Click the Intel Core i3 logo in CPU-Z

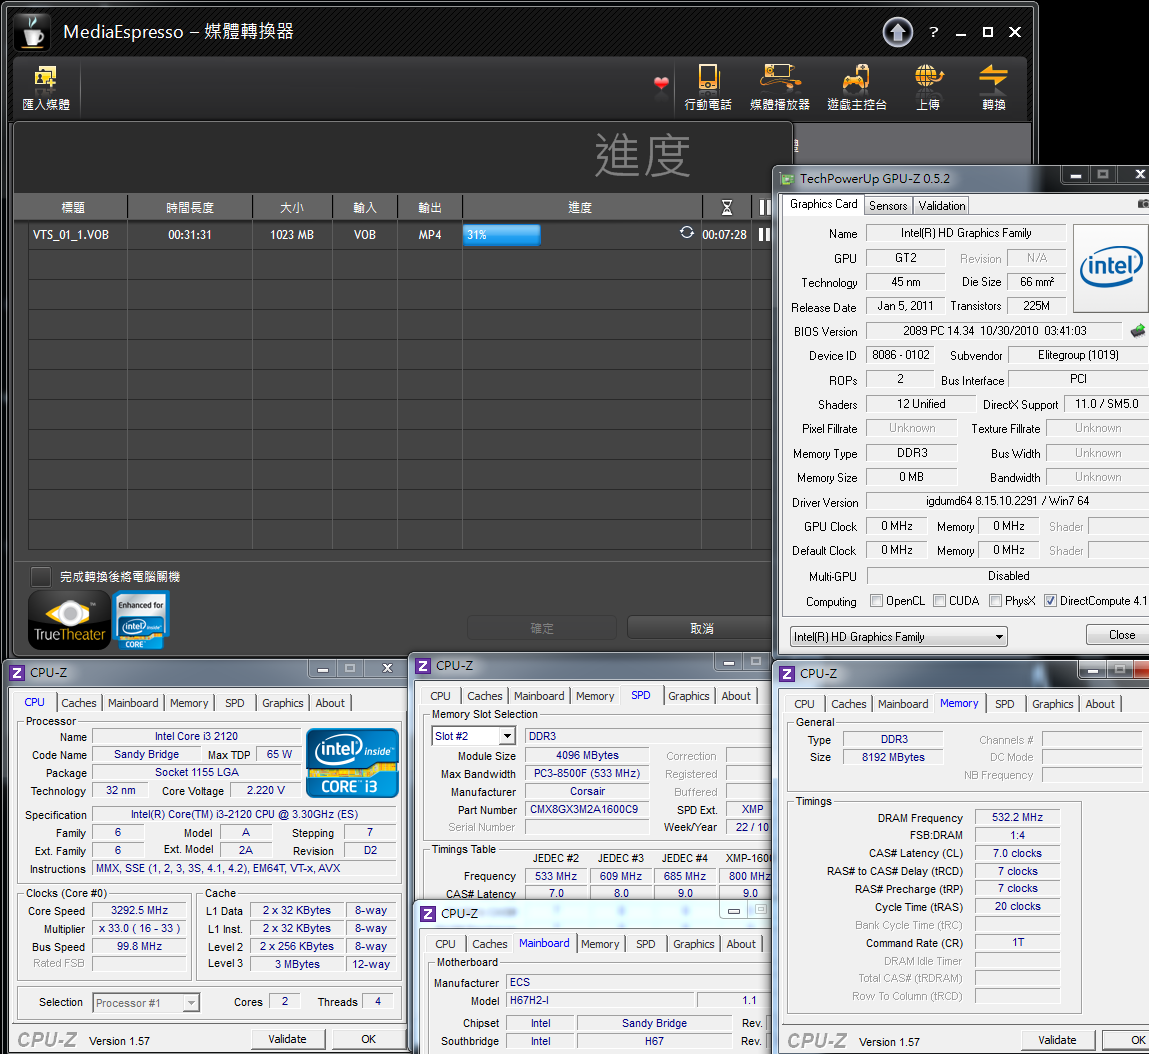click(352, 763)
